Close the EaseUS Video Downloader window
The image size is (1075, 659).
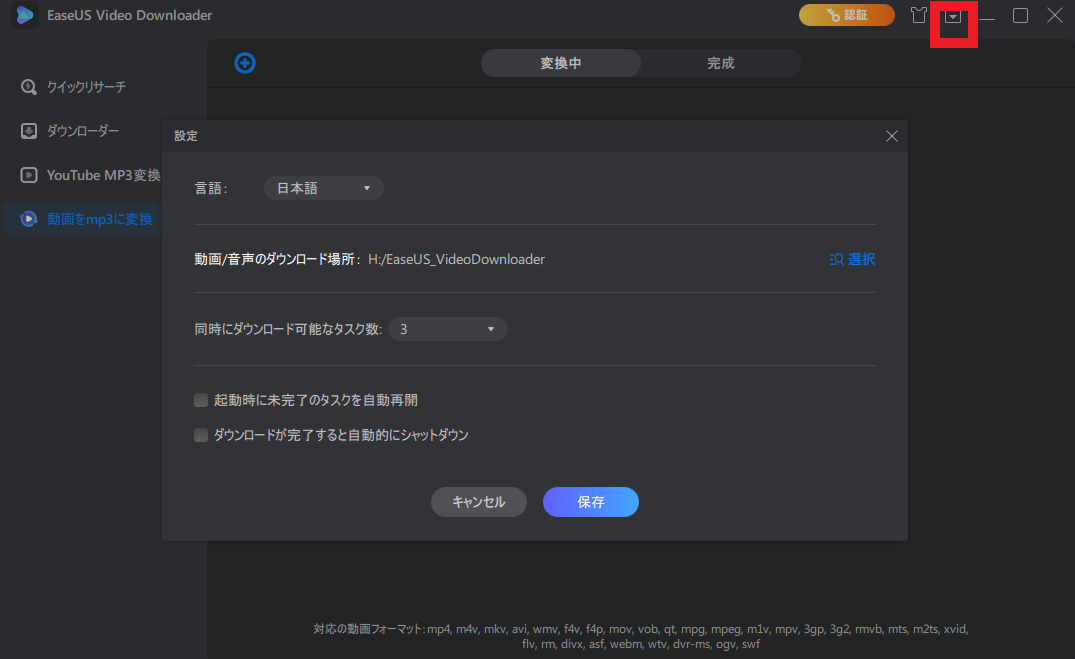[1054, 15]
